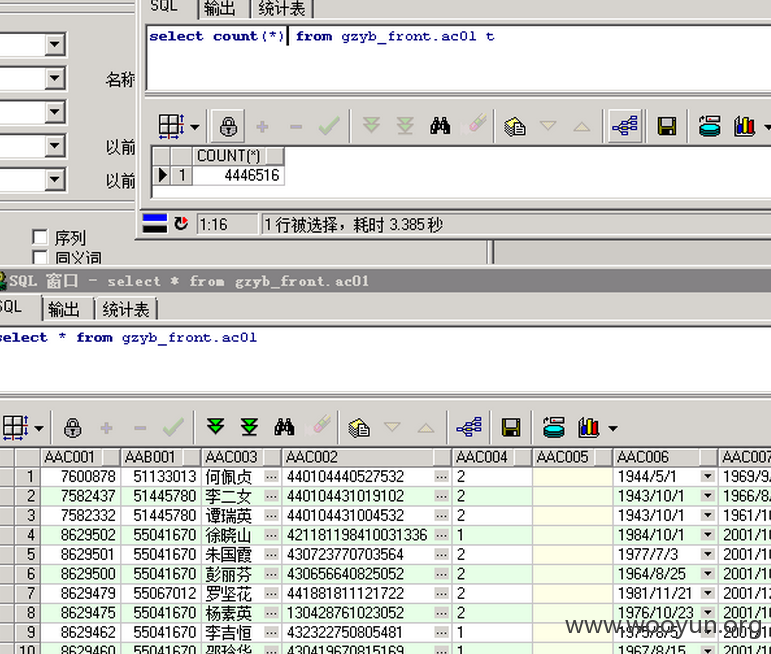Screen dimensions: 771x654
Task: Click binoculars find icon in lower window
Action: pyautogui.click(x=284, y=427)
